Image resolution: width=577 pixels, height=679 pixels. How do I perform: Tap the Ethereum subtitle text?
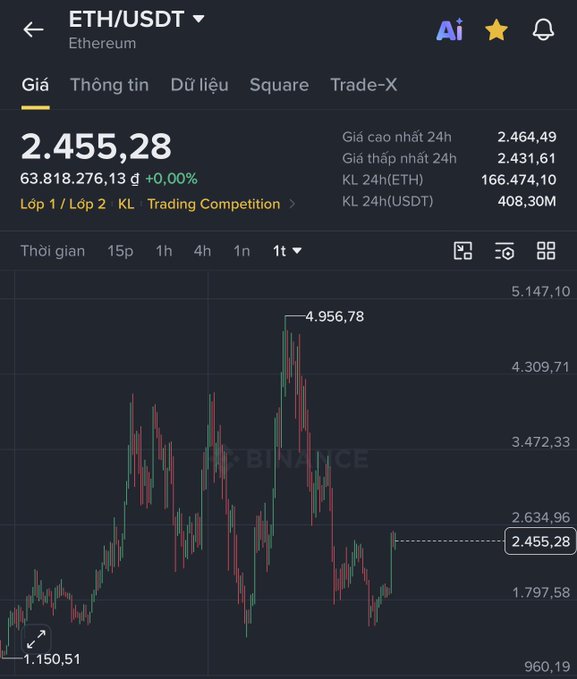click(102, 43)
